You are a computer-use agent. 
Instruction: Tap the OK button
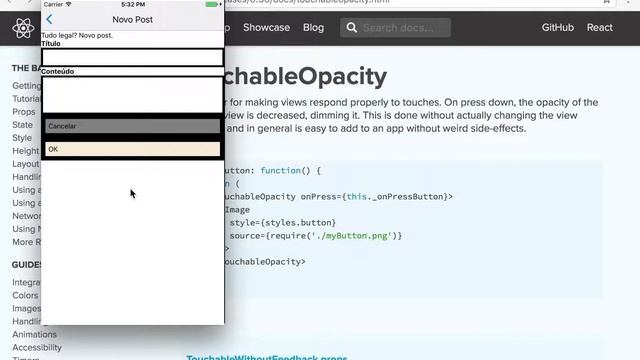[133, 149]
